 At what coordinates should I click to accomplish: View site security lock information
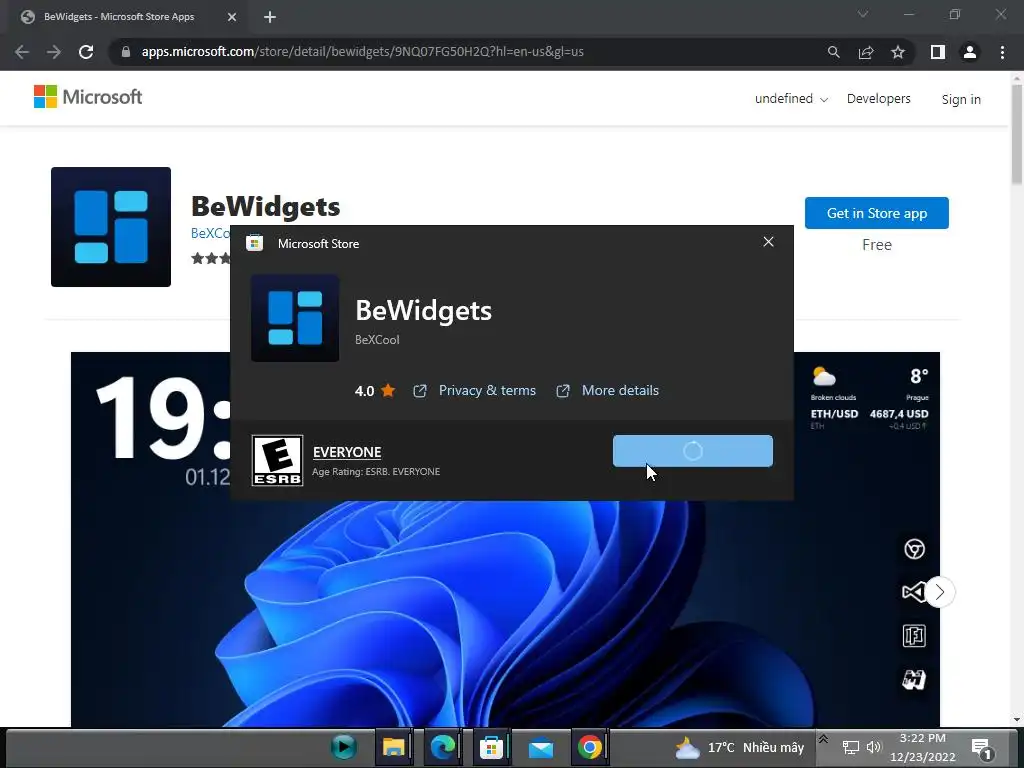tap(126, 52)
